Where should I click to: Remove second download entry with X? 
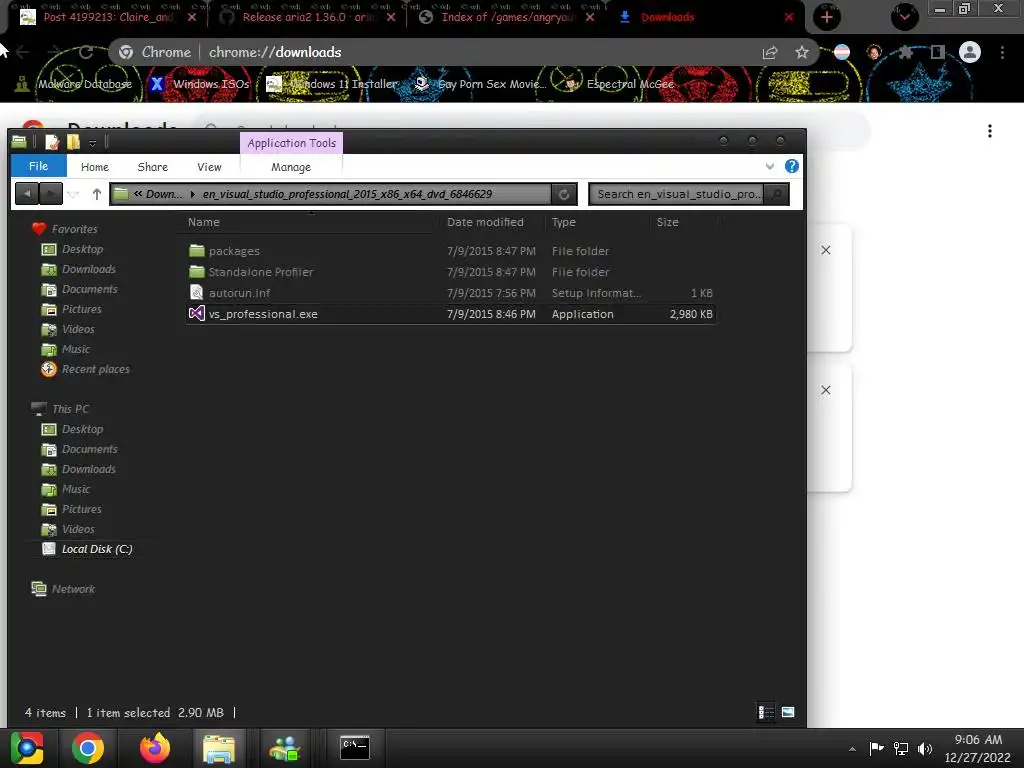825,390
